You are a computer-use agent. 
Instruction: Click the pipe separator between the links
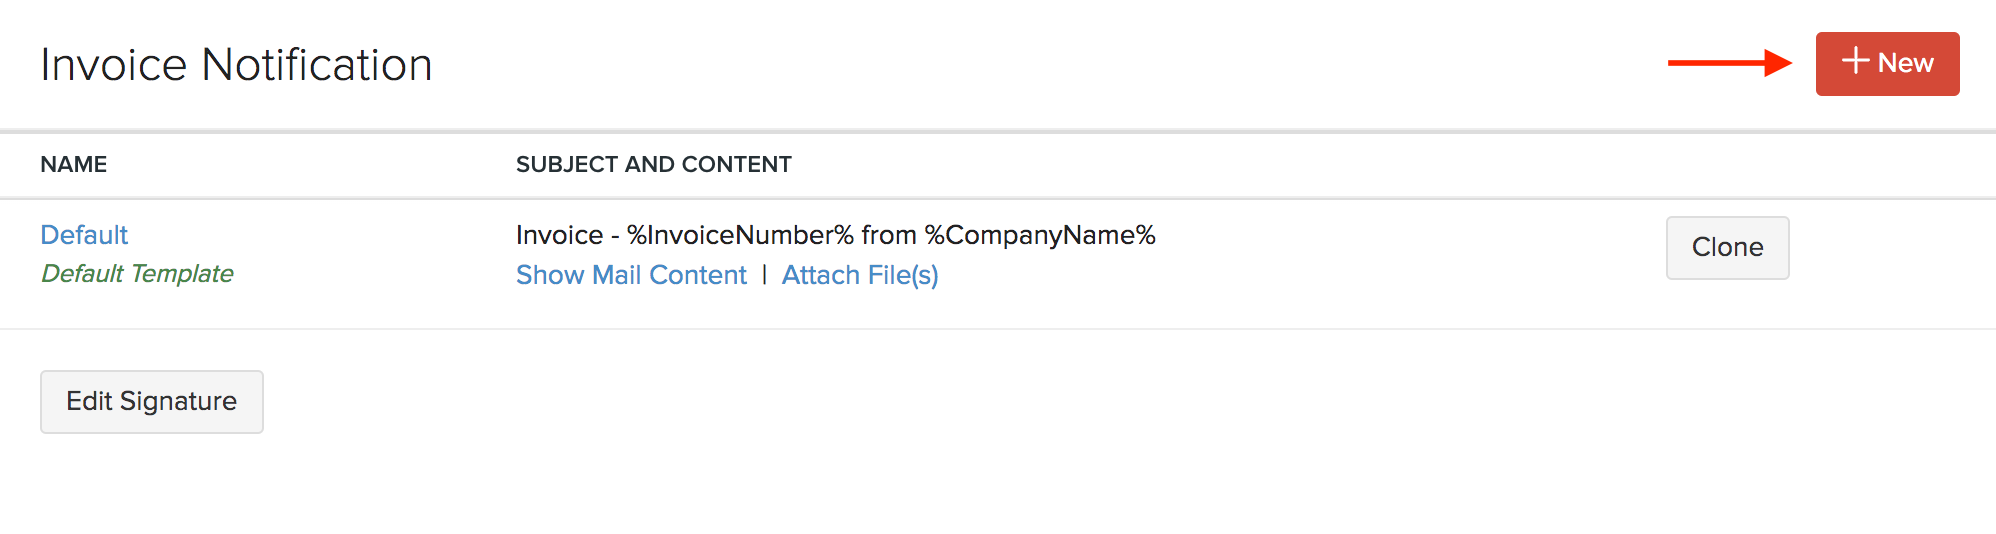(x=764, y=275)
